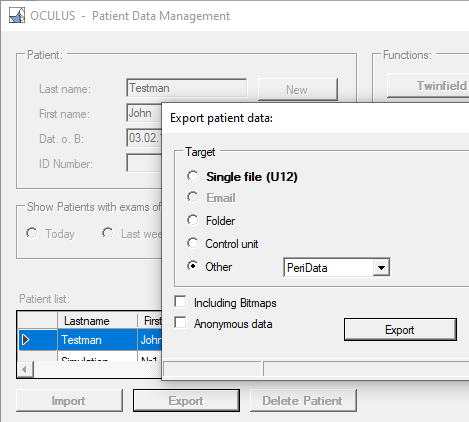469x422 pixels.
Task: Choose the Folder export target
Action: tap(193, 220)
